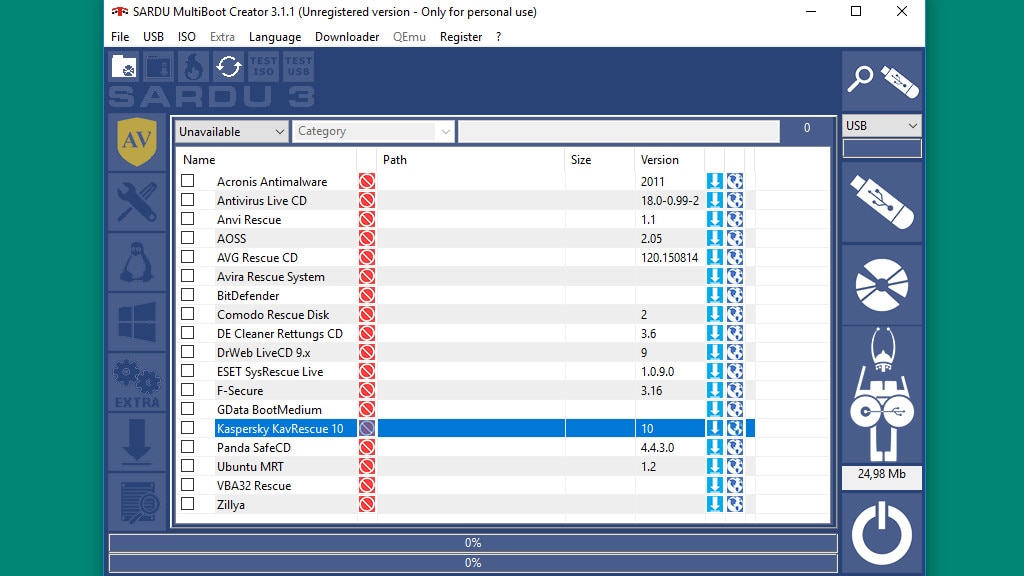Viewport: 1024px width, 576px height.
Task: Click version 18.0-0.99-2 cell
Action: coord(670,200)
